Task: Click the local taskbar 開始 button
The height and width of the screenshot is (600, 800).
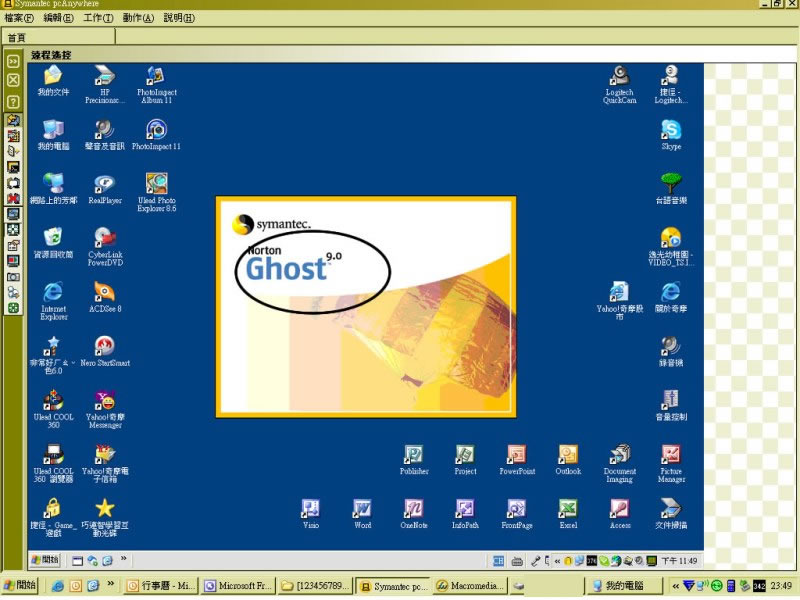Action: [20, 585]
